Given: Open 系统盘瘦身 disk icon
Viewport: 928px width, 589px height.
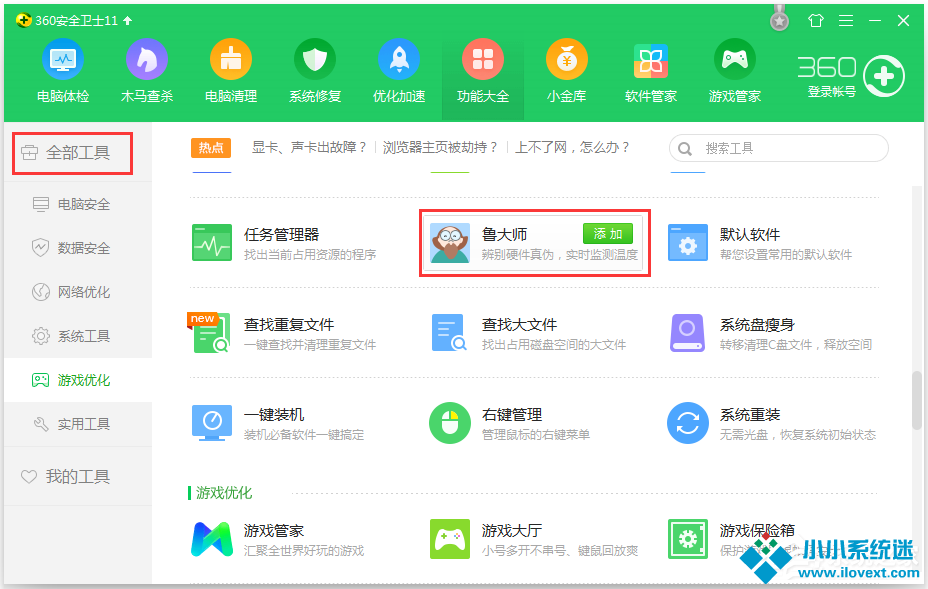Looking at the screenshot, I should (x=687, y=333).
